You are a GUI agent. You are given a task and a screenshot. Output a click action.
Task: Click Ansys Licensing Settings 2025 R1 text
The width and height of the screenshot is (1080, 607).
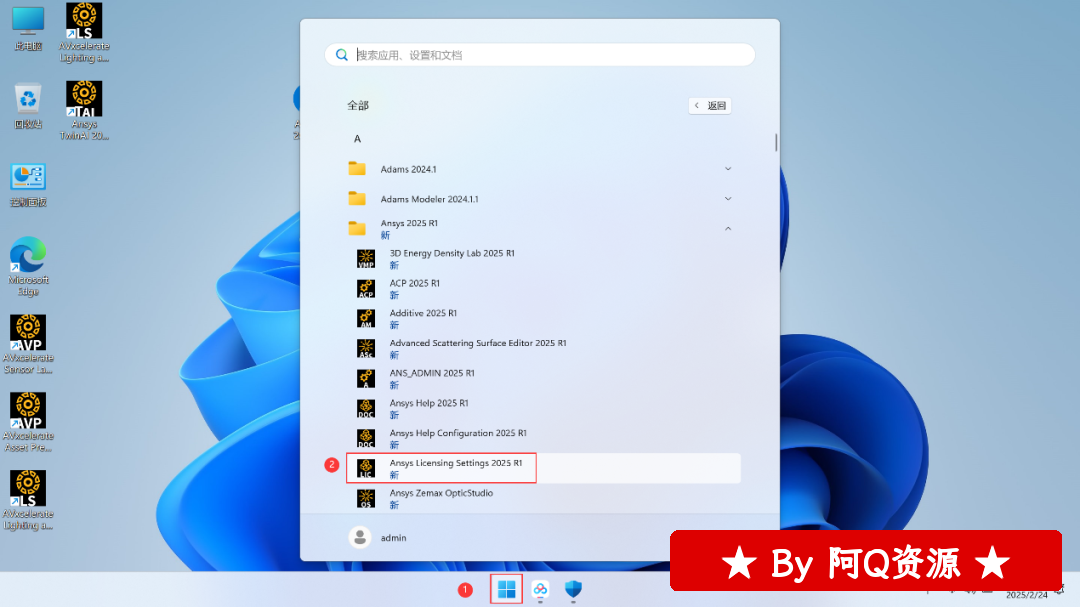point(456,463)
